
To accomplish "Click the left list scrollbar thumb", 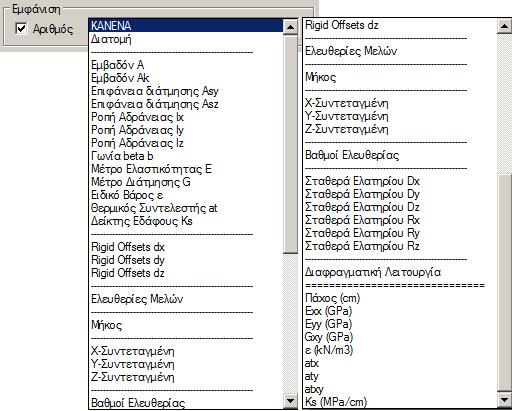I will 290,144.
